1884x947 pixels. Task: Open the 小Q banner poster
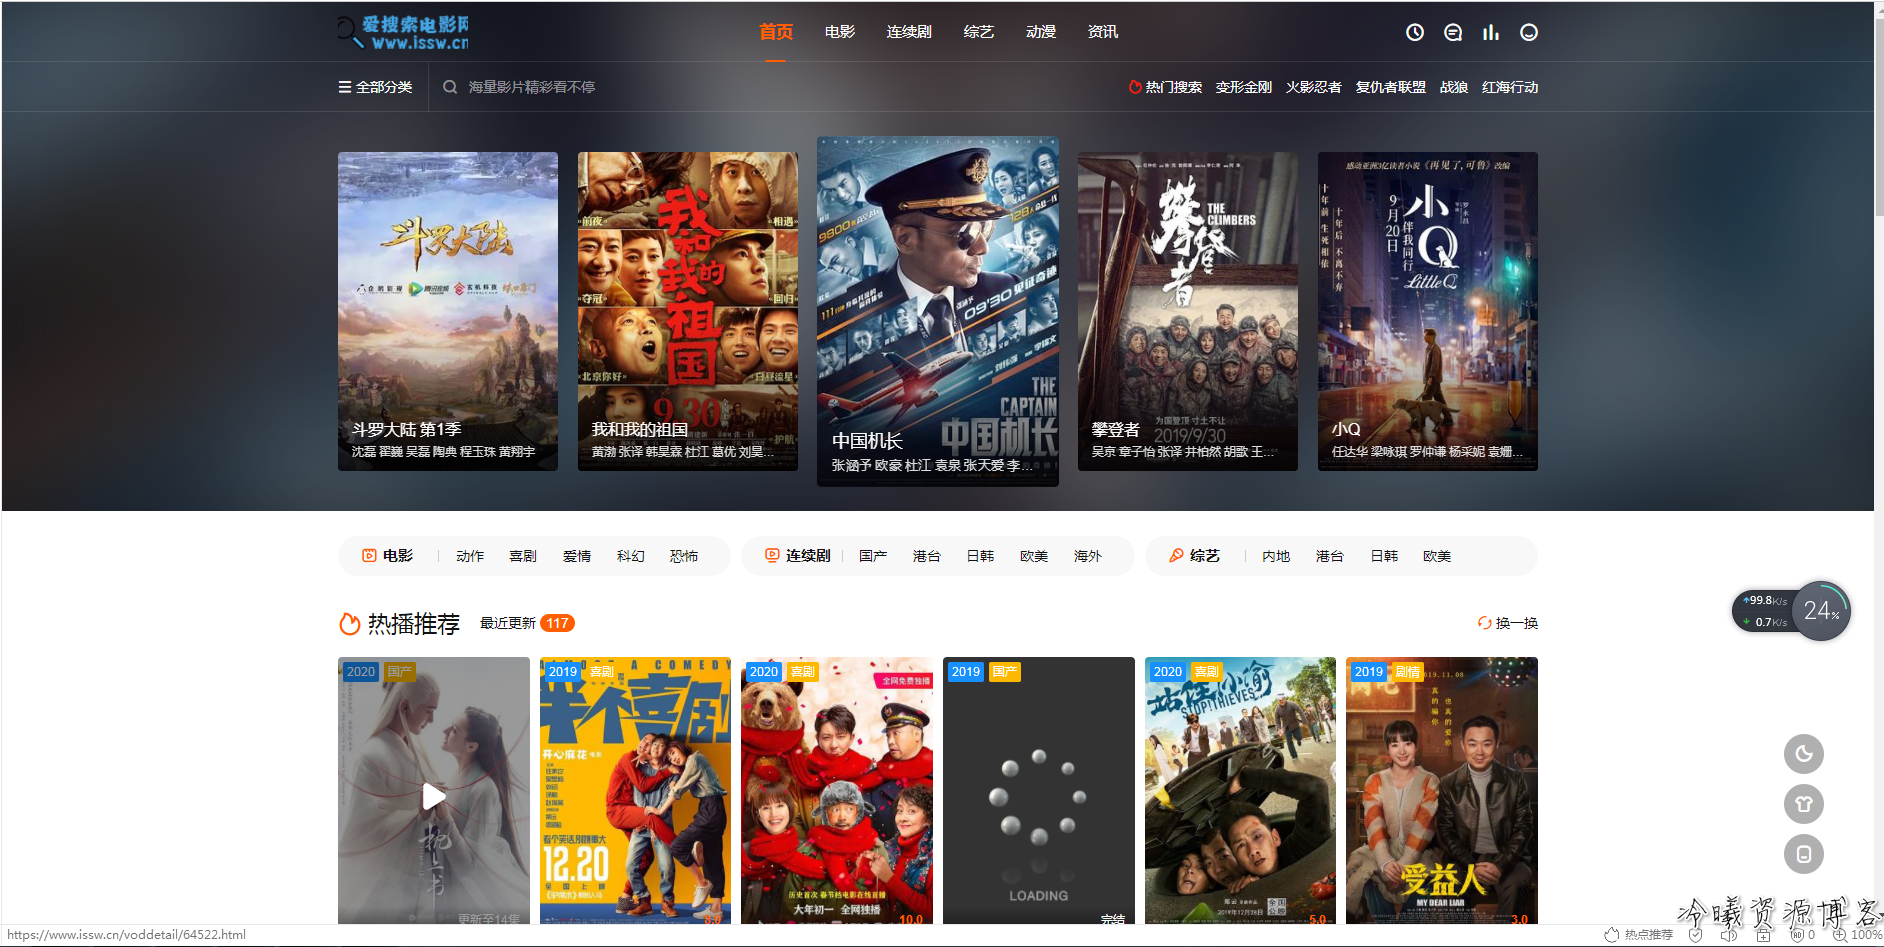(1428, 311)
